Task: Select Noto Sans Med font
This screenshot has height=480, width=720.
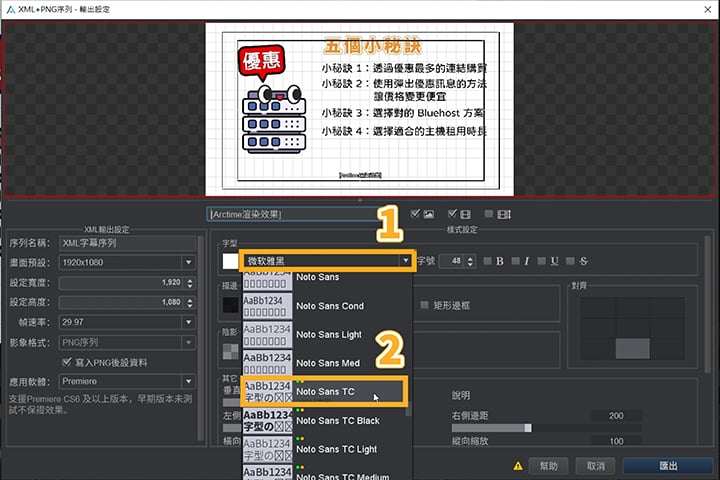Action: pos(328,363)
